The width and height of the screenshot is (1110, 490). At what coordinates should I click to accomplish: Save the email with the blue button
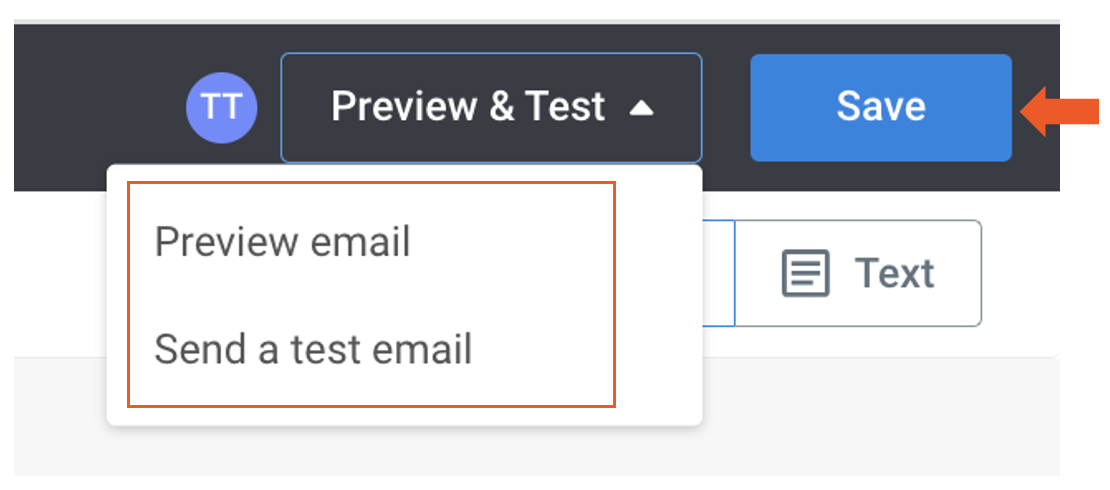[880, 108]
